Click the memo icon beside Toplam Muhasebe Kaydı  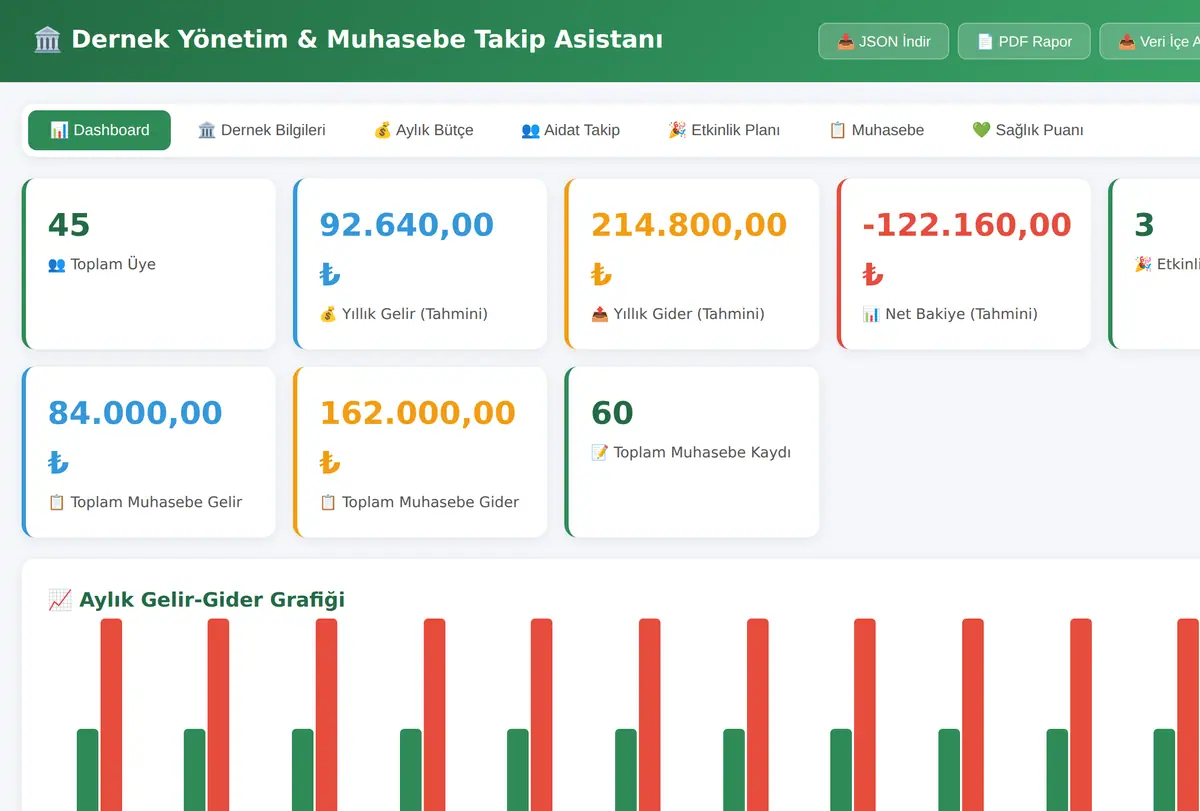pos(600,453)
